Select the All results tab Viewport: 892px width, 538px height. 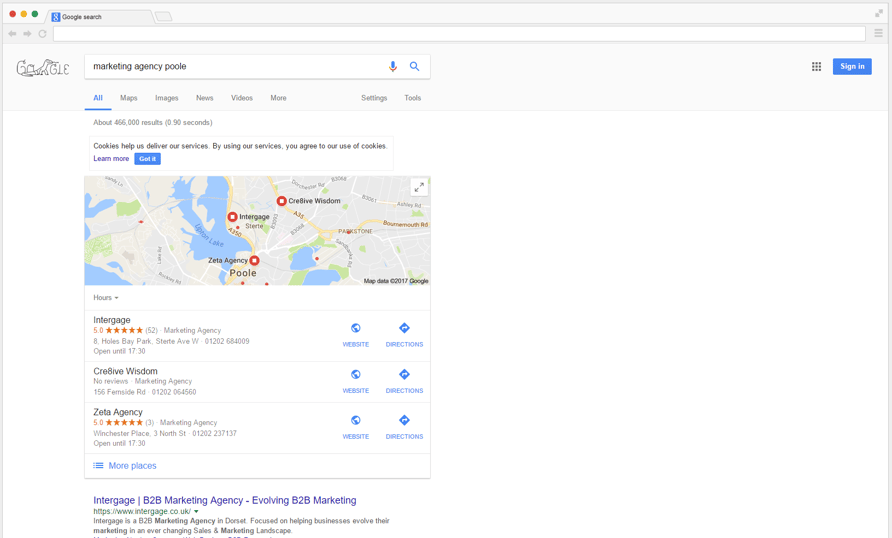tap(98, 98)
